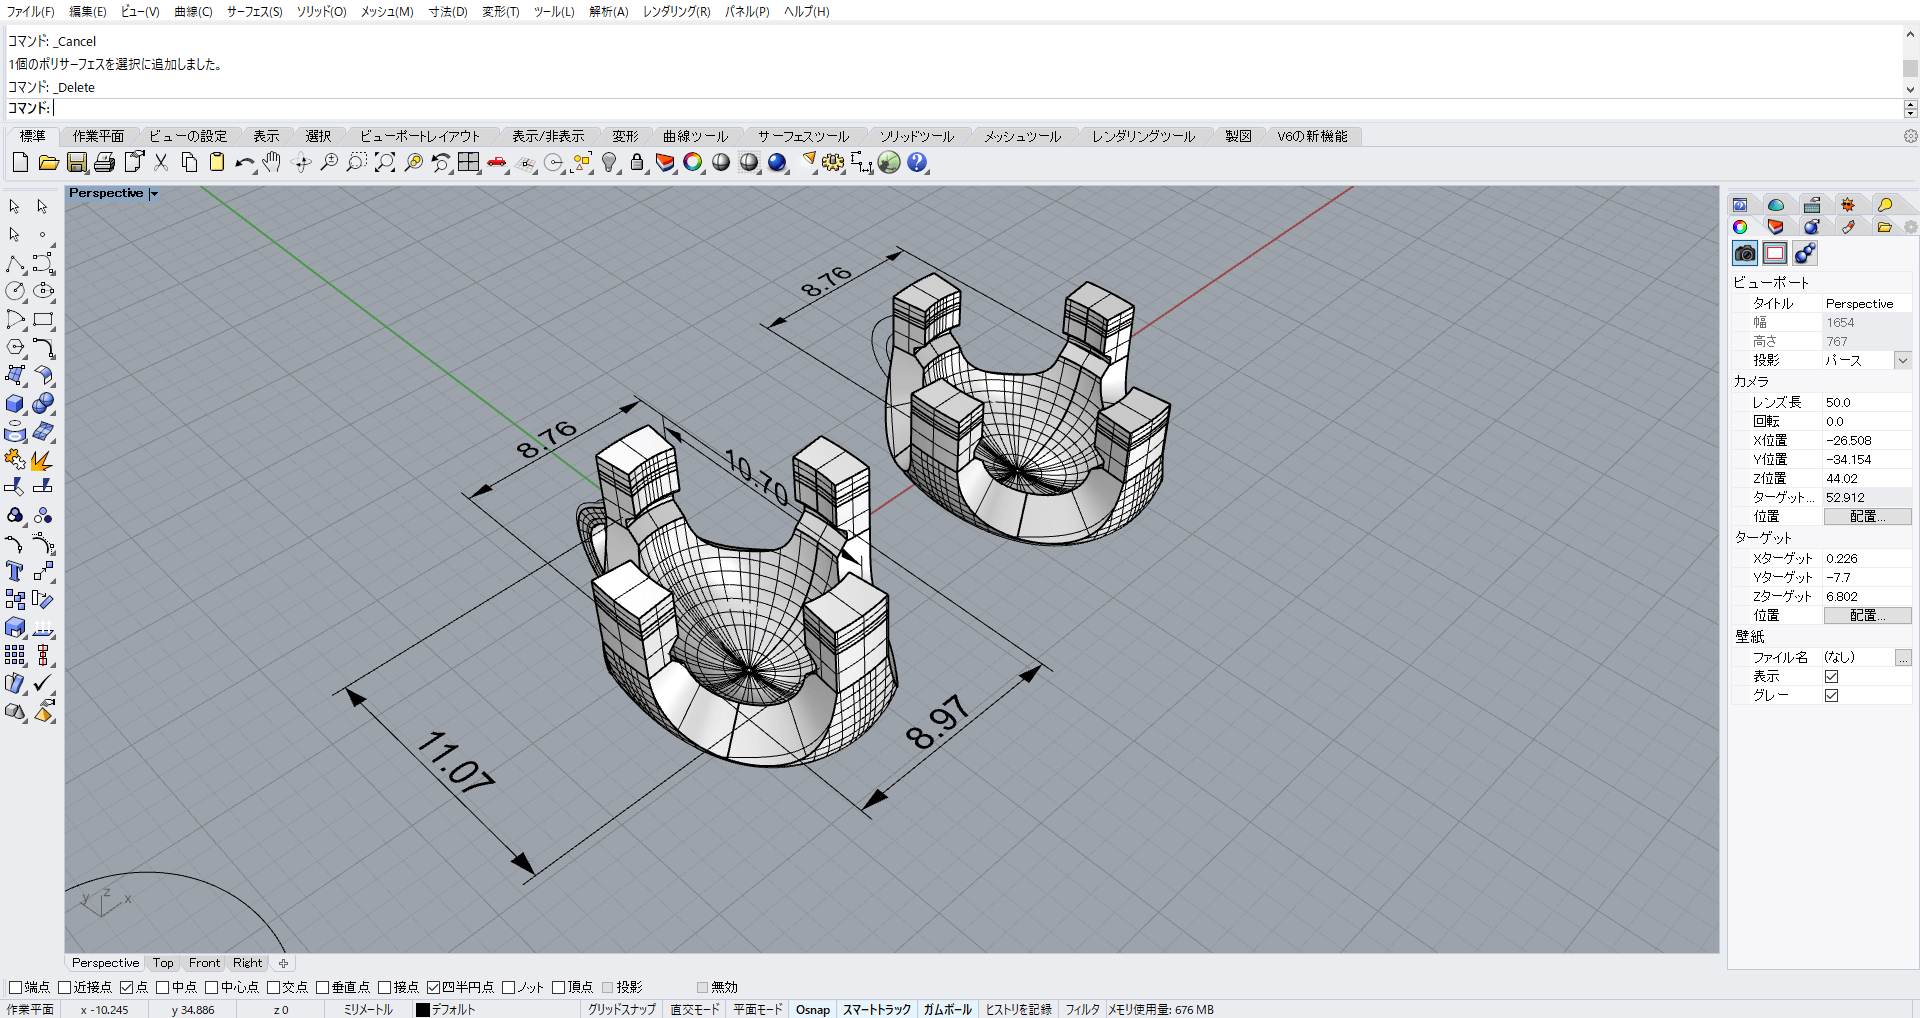
Task: Select the Box solid tool
Action: click(x=15, y=404)
